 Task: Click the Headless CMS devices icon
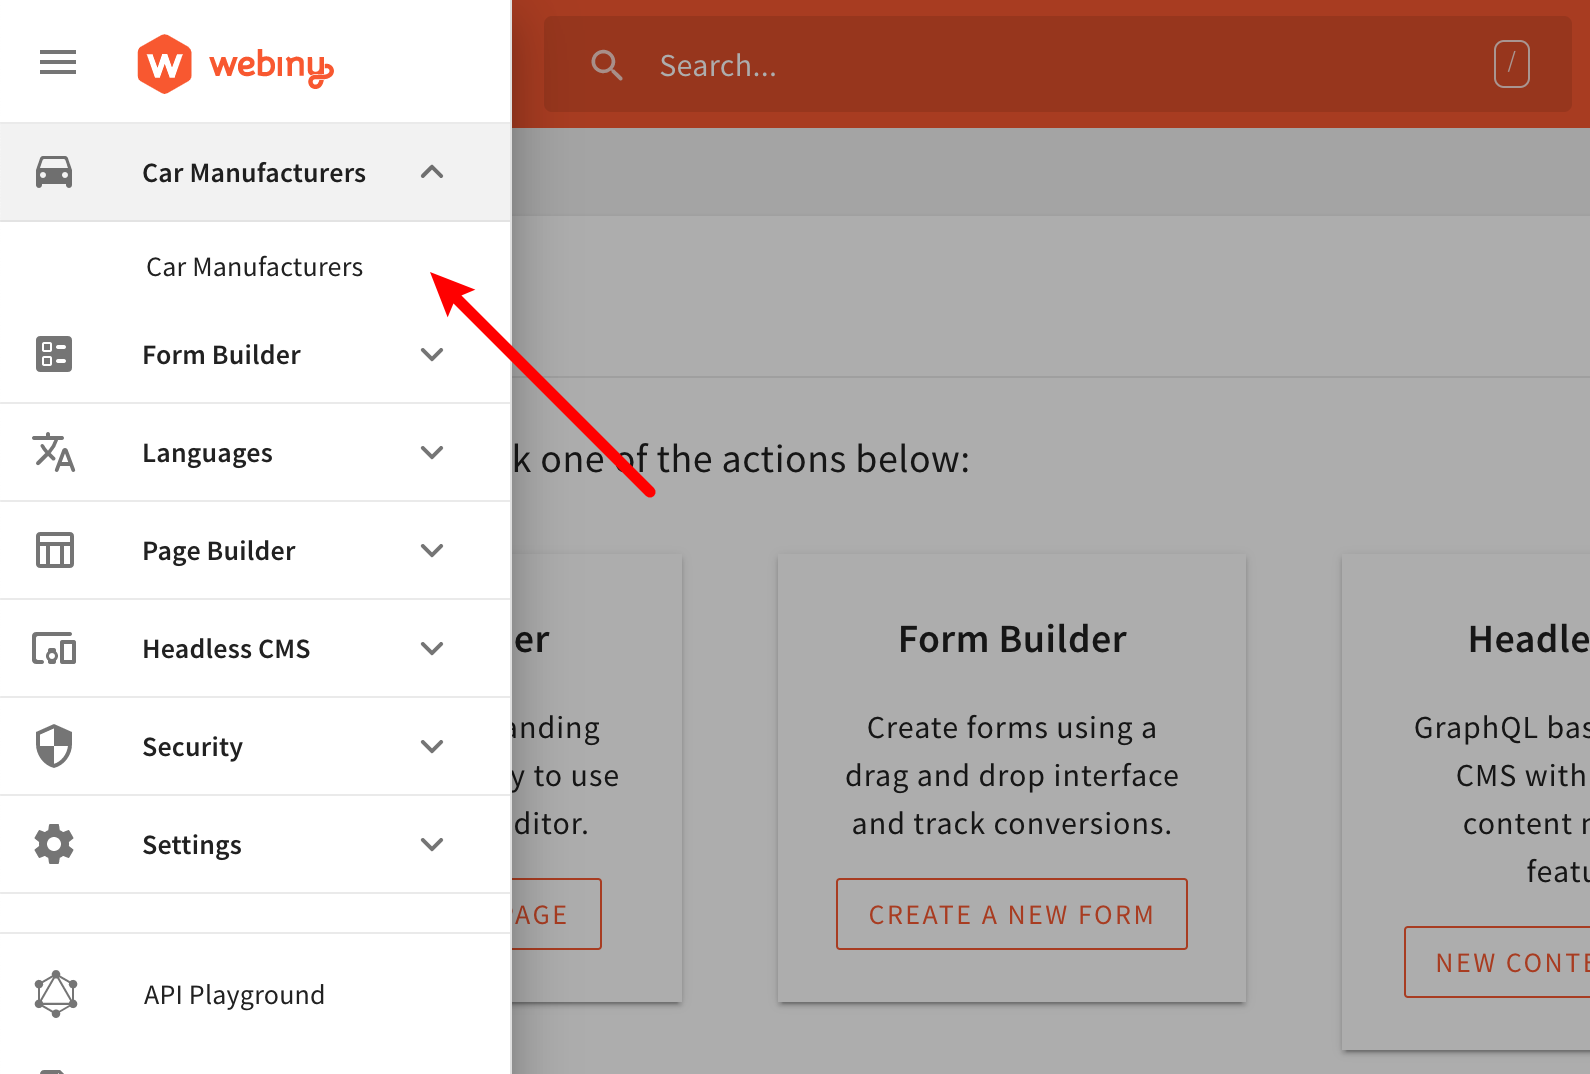[x=54, y=649]
